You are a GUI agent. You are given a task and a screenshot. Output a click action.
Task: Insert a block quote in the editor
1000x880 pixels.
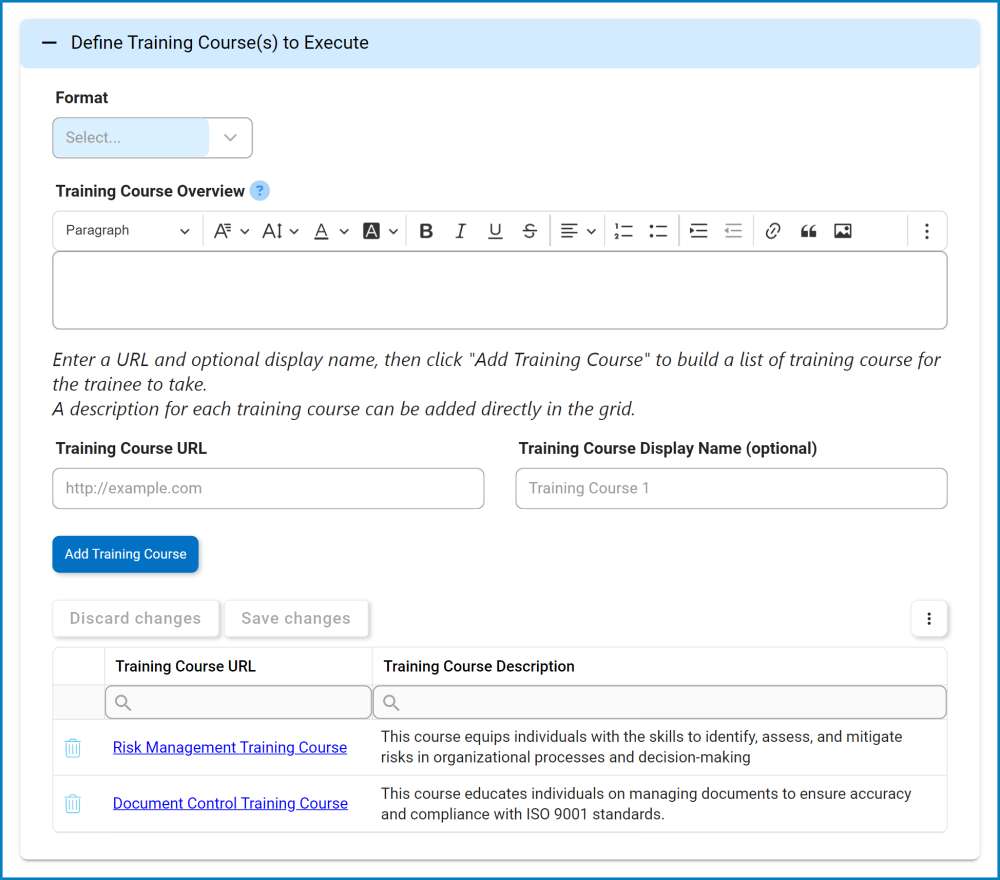point(807,230)
